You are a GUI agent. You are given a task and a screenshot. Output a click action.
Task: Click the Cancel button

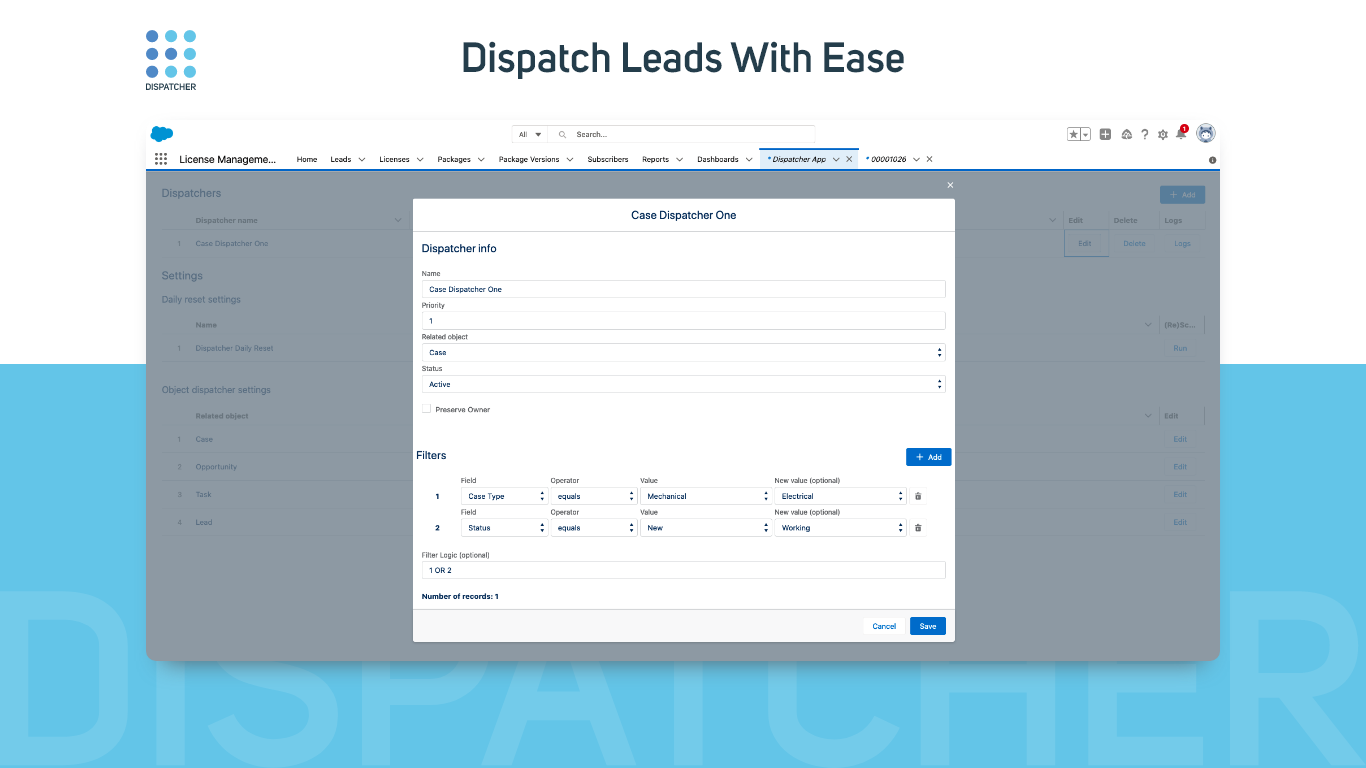coord(884,626)
